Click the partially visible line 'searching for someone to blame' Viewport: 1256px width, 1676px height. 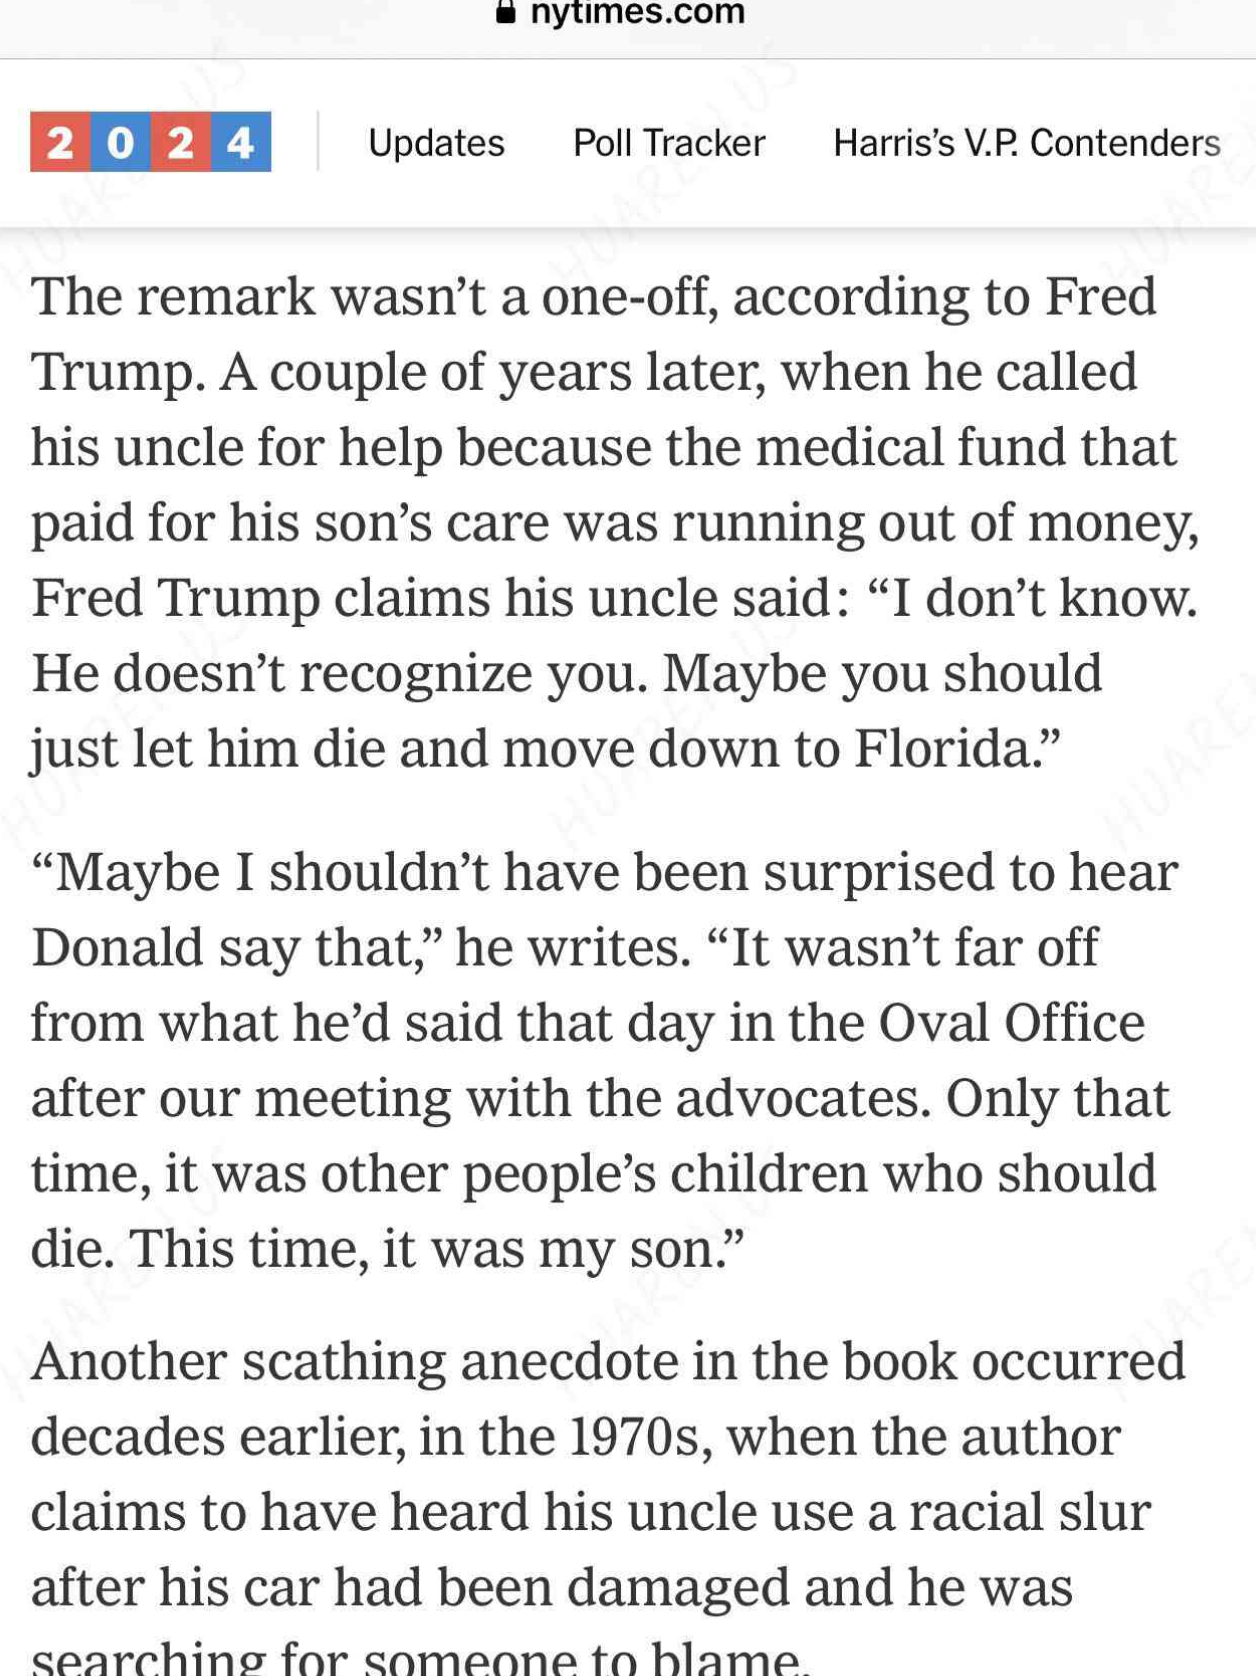click(x=420, y=1657)
